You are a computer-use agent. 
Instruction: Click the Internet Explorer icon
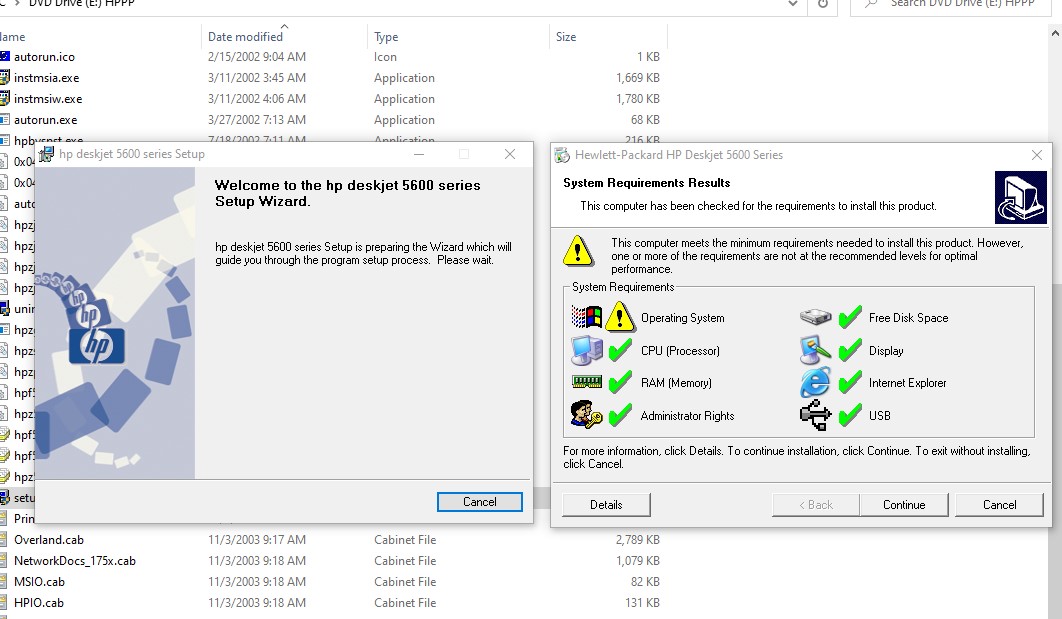tap(815, 382)
